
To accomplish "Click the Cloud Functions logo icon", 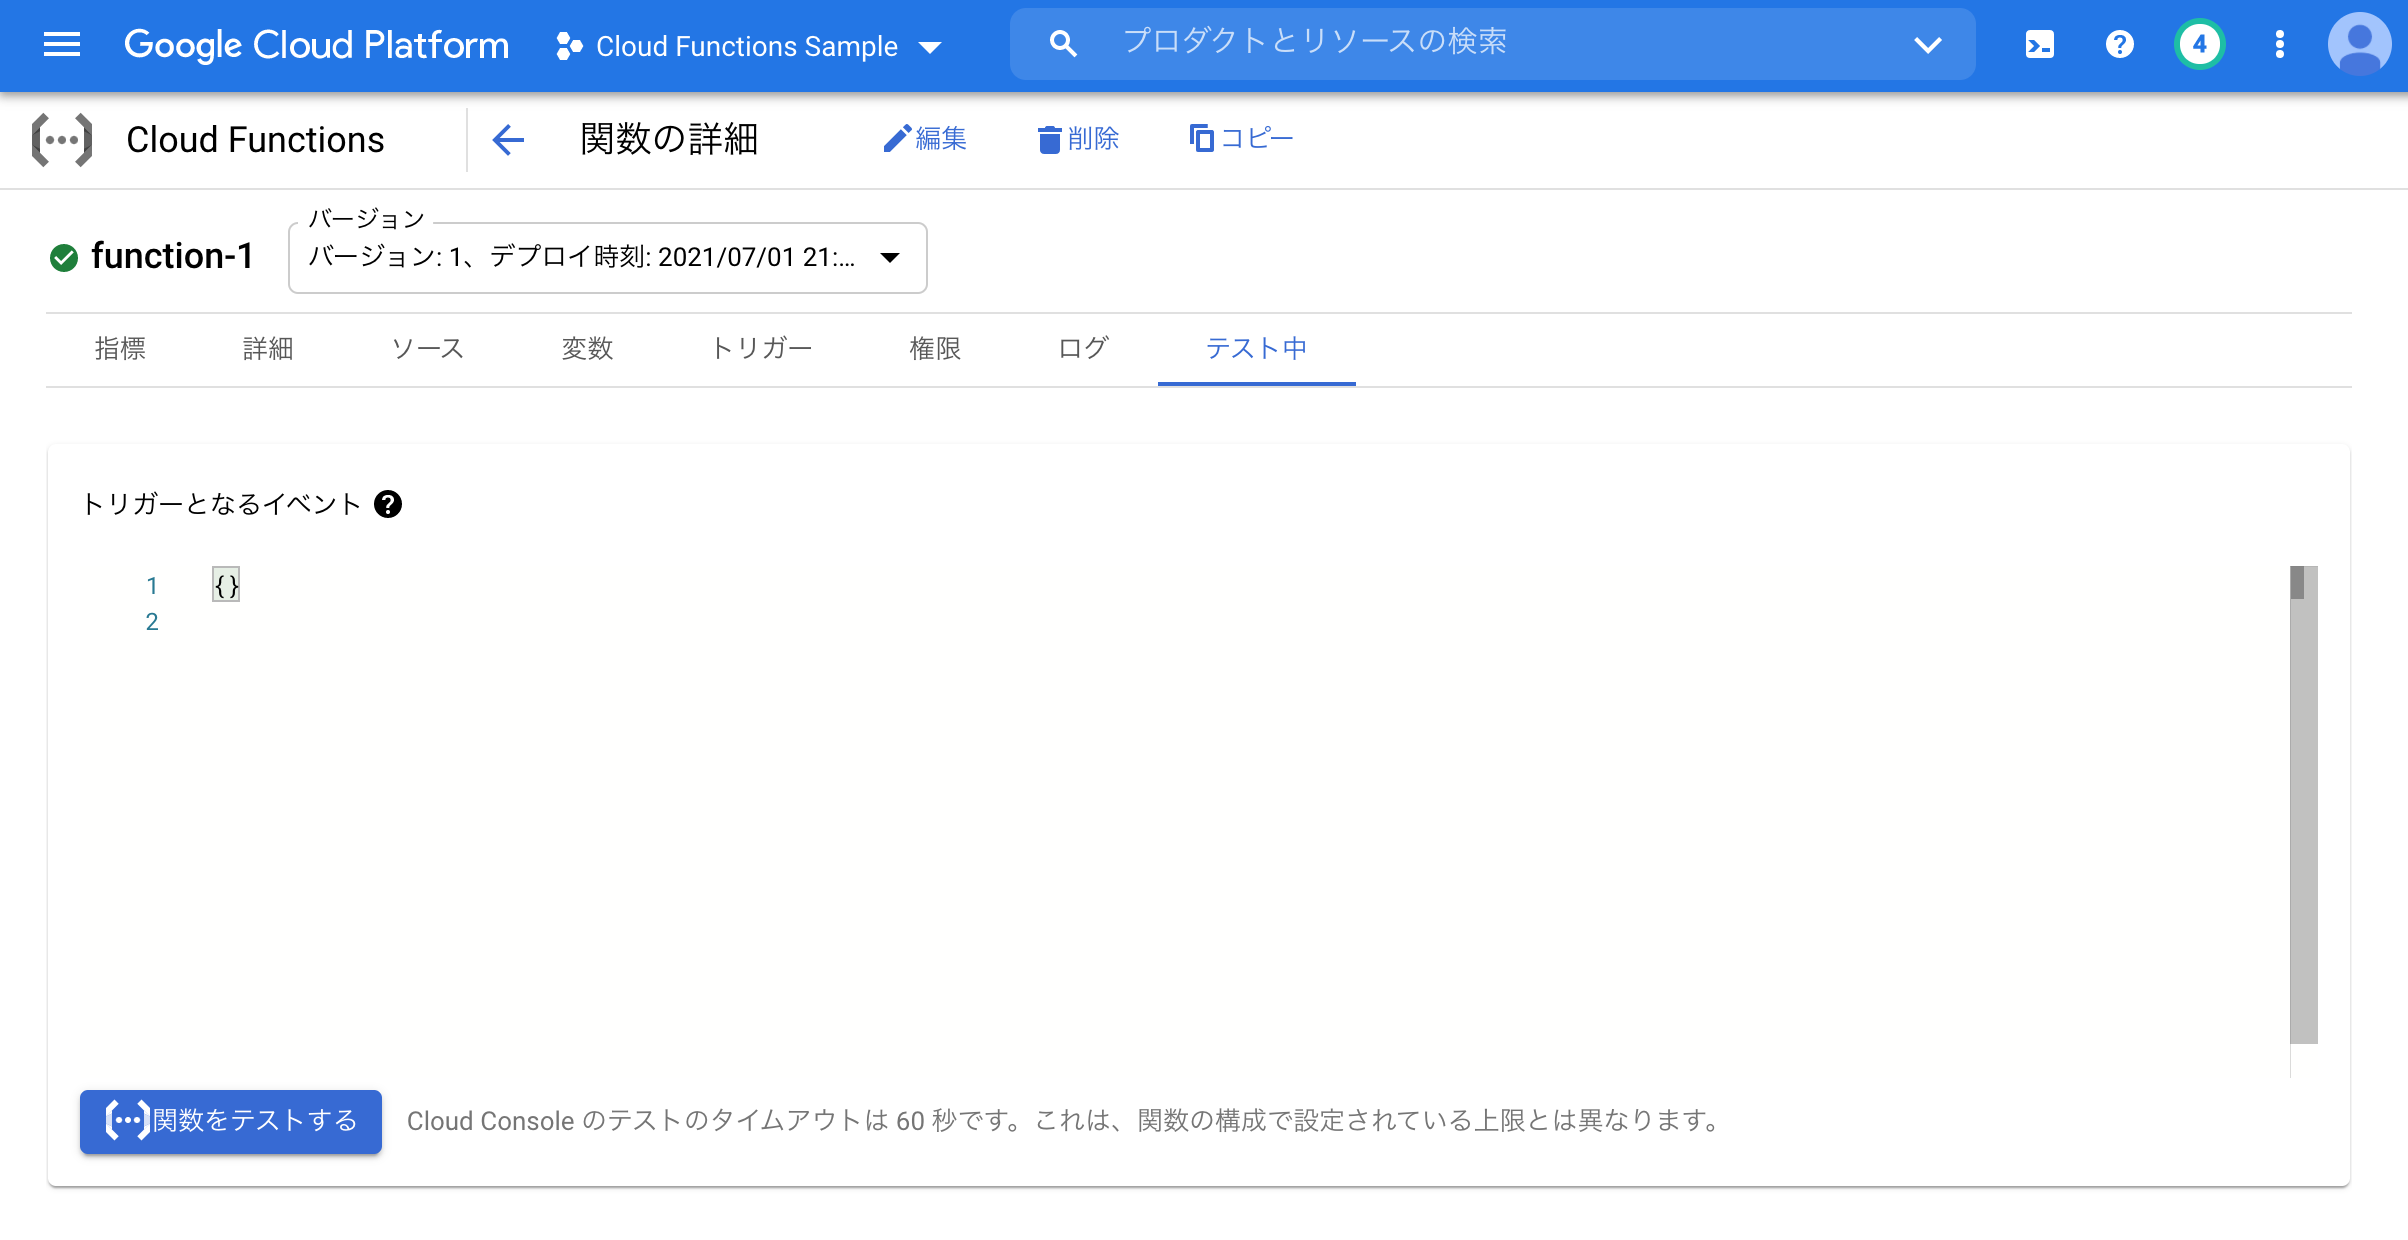I will click(62, 140).
